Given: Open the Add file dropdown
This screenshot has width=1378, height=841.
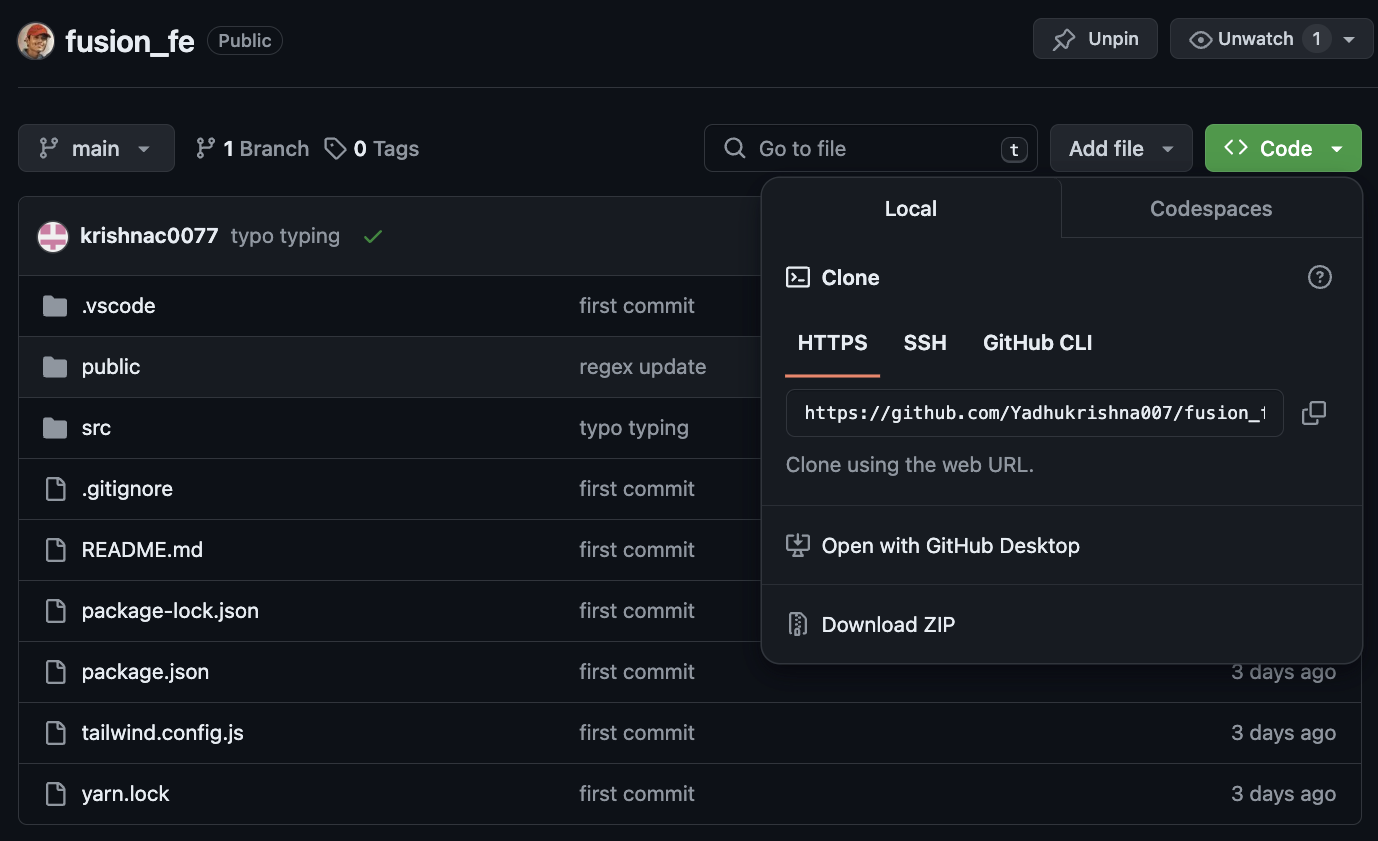Looking at the screenshot, I should [1121, 148].
